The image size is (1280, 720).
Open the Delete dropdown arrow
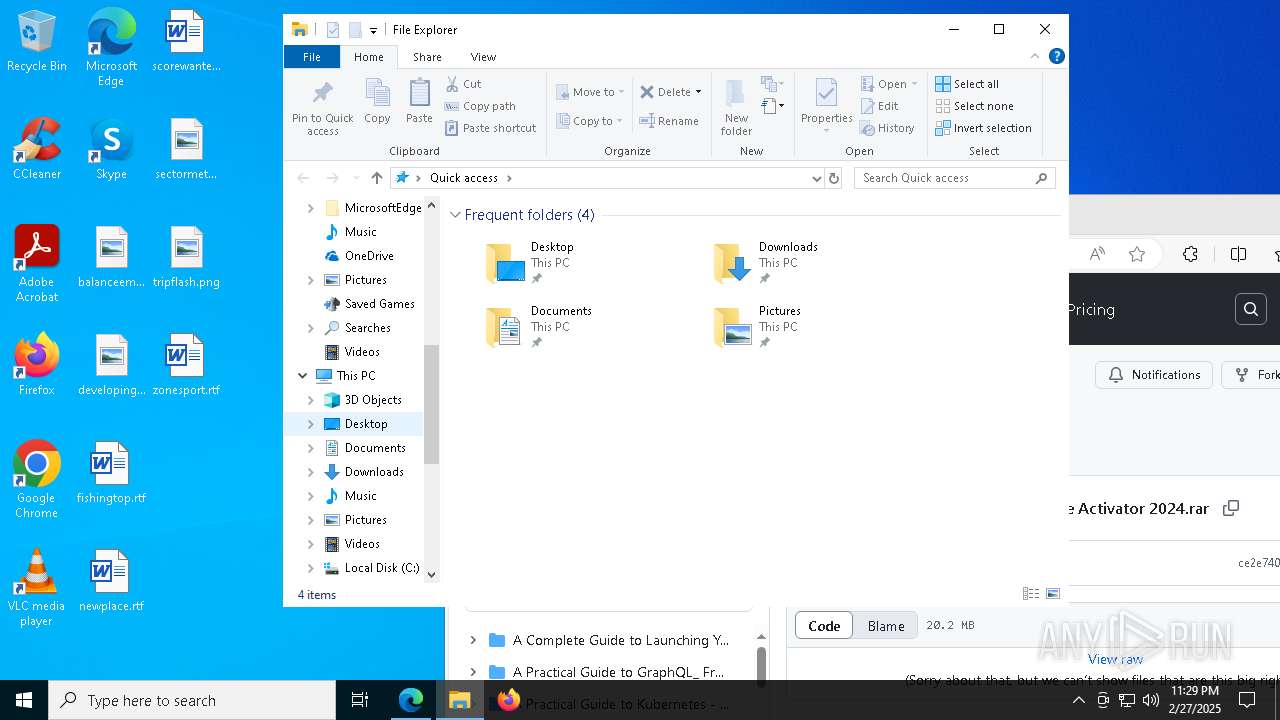click(x=698, y=92)
